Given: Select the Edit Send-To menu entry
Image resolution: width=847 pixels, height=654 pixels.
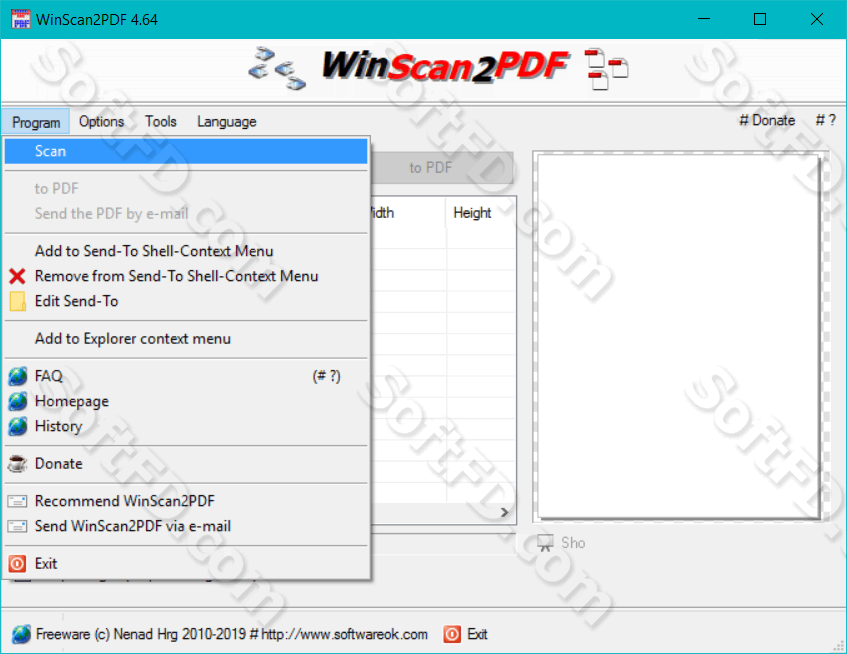Looking at the screenshot, I should tap(186, 301).
